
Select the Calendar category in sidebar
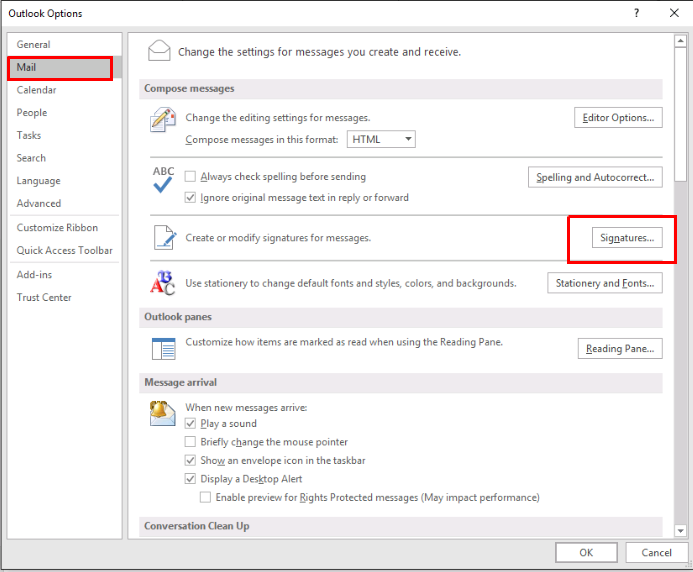(x=37, y=90)
